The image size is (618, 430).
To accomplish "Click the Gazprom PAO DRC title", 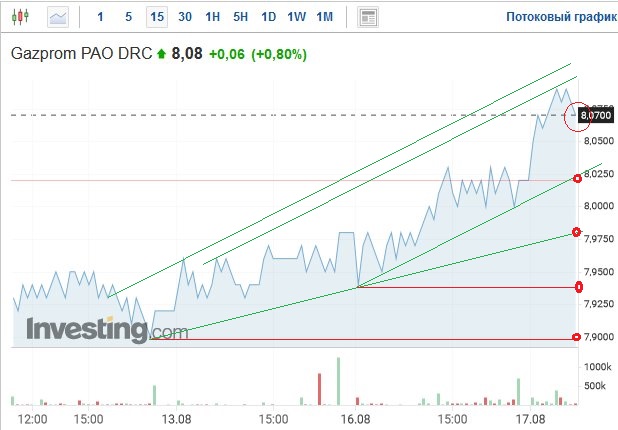I will (81, 54).
